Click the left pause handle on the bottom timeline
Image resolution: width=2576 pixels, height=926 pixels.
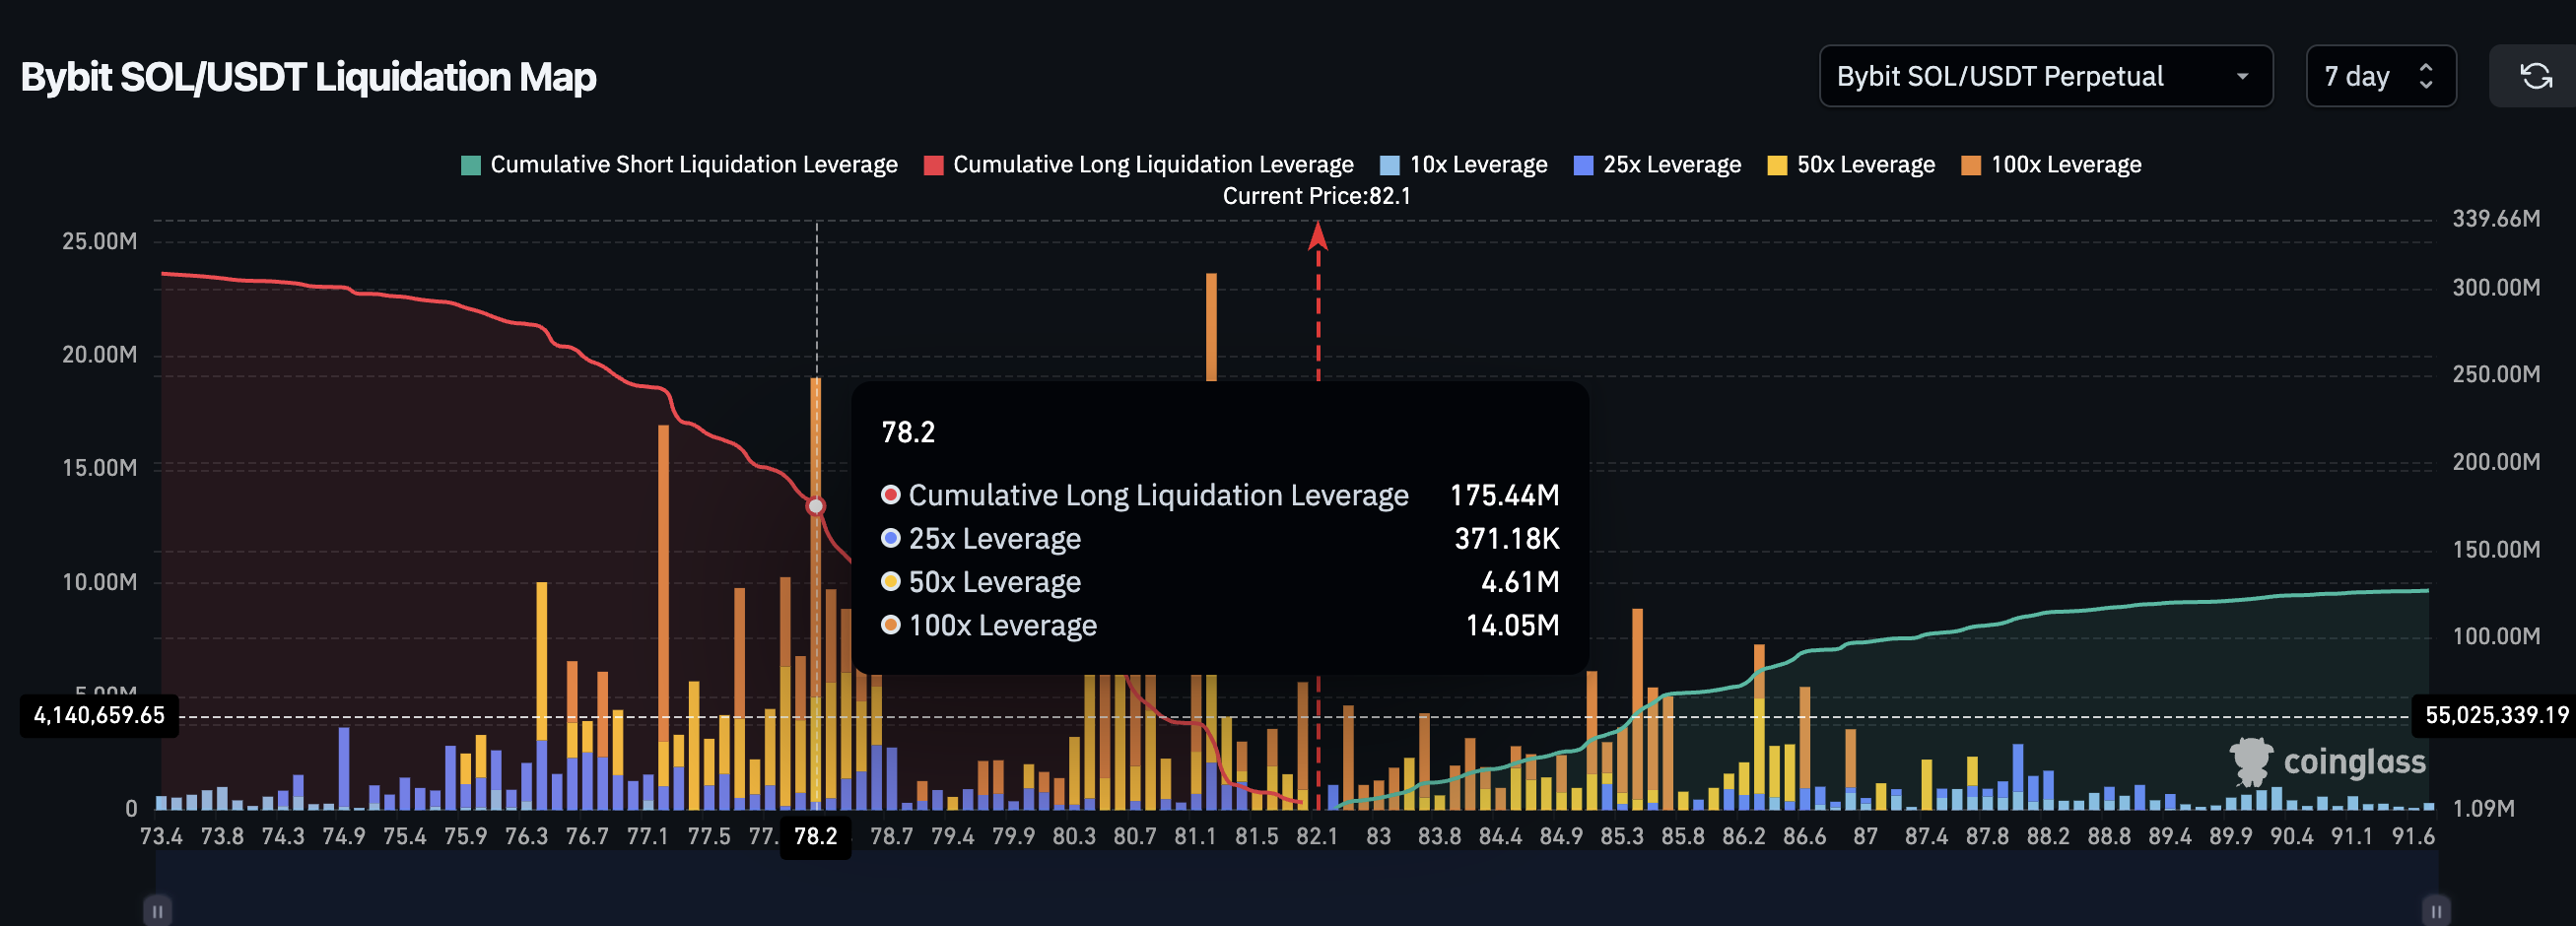[x=158, y=911]
